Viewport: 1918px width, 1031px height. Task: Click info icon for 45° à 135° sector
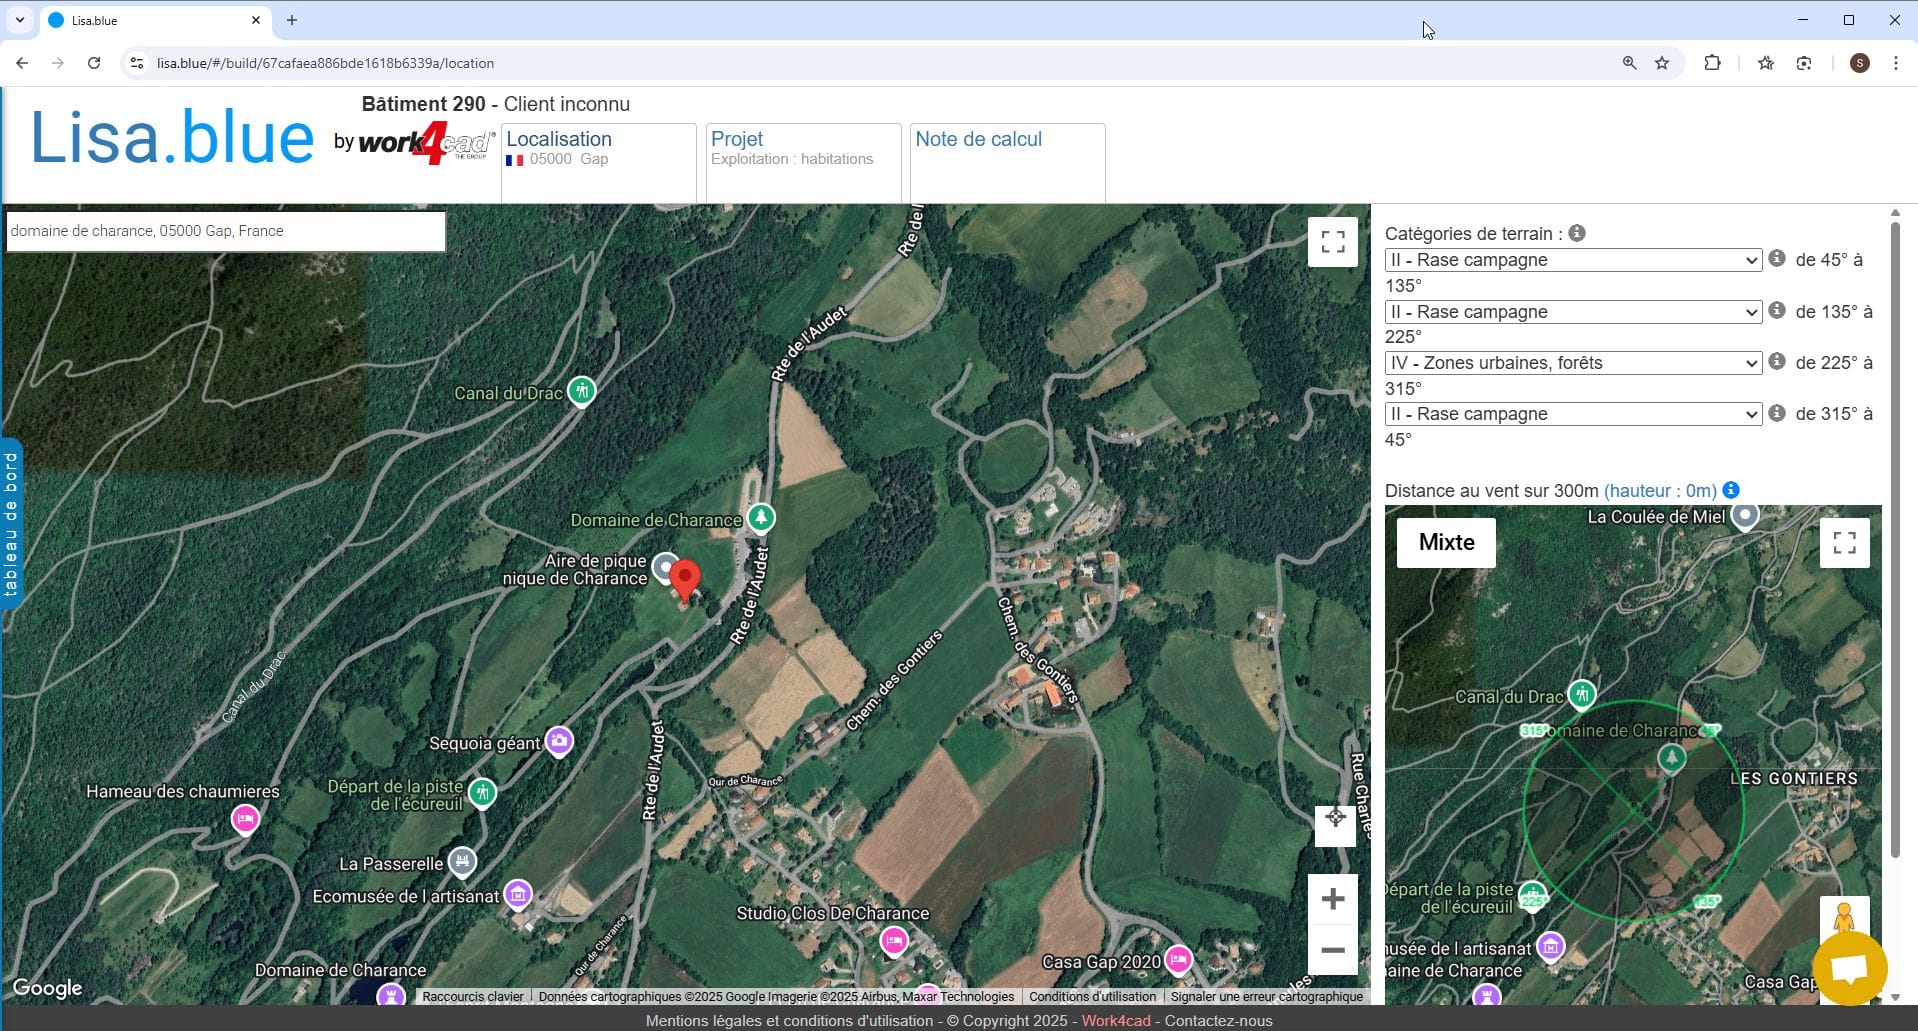point(1777,258)
